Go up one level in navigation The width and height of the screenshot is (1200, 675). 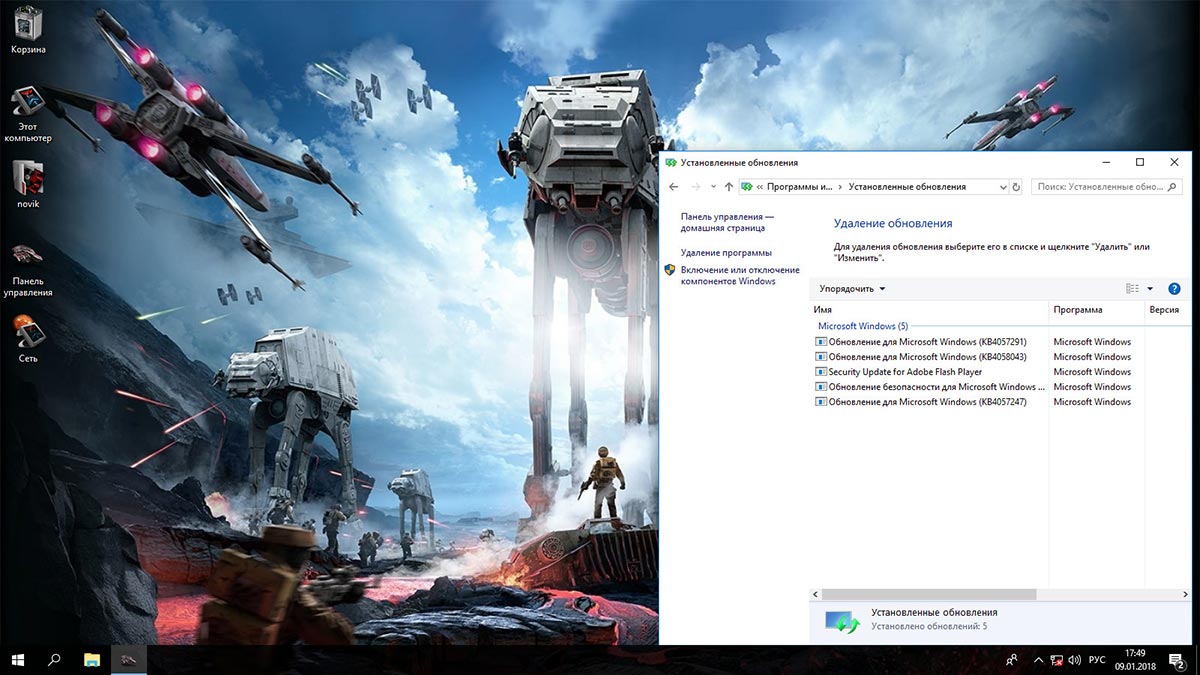(x=728, y=187)
